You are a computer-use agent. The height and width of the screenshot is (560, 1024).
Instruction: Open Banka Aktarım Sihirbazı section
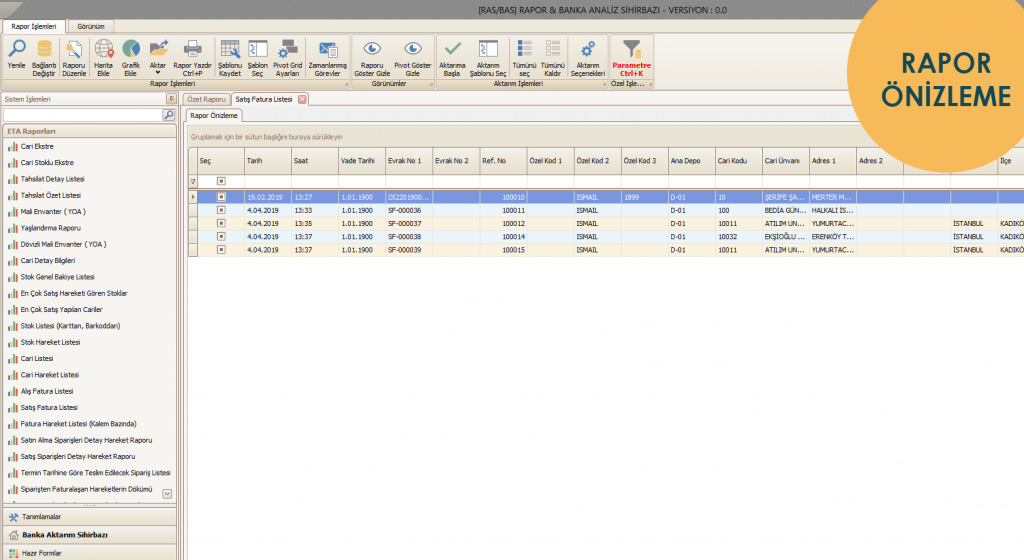(x=89, y=535)
